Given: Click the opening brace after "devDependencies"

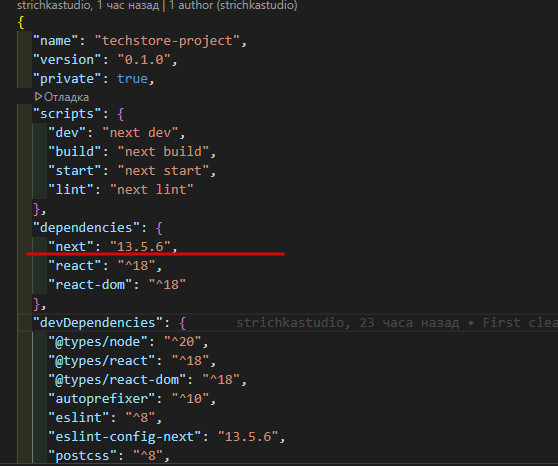Looking at the screenshot, I should 183,323.
